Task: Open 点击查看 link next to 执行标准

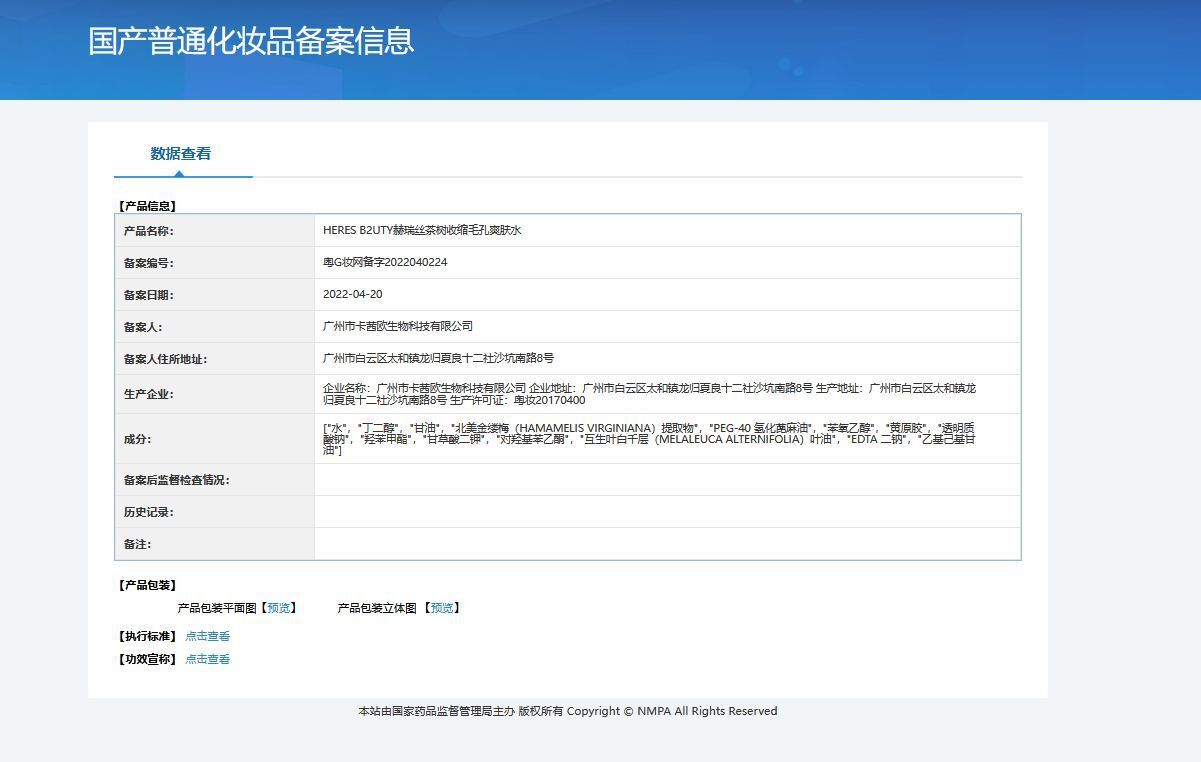Action: 208,636
